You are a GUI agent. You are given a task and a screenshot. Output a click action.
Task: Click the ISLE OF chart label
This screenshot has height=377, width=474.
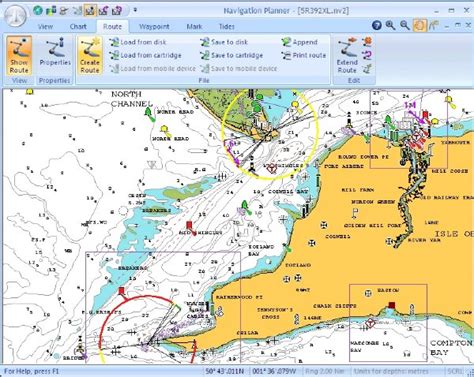pos(454,234)
